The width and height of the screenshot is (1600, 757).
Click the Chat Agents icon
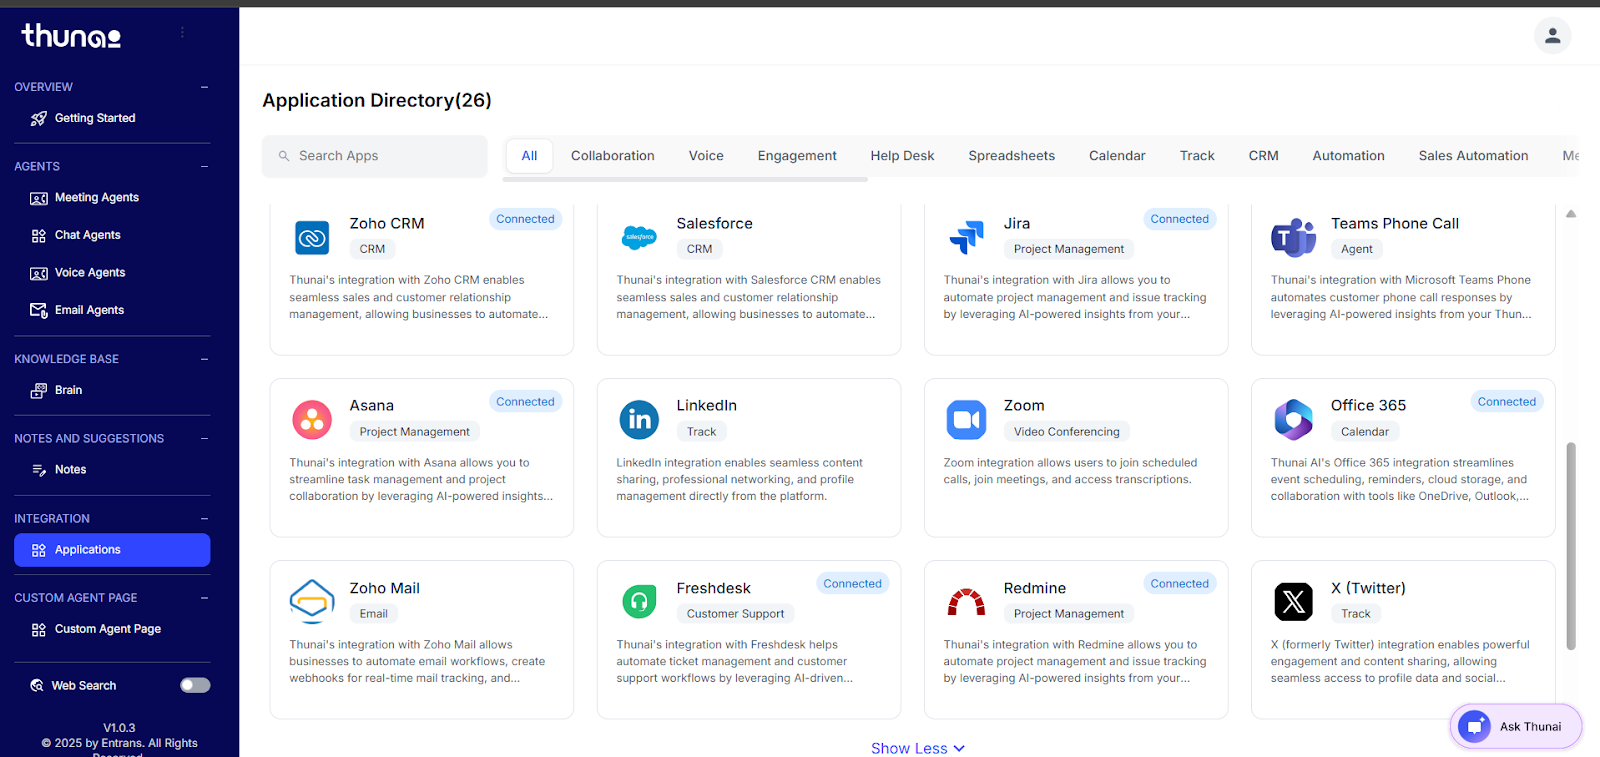point(39,236)
